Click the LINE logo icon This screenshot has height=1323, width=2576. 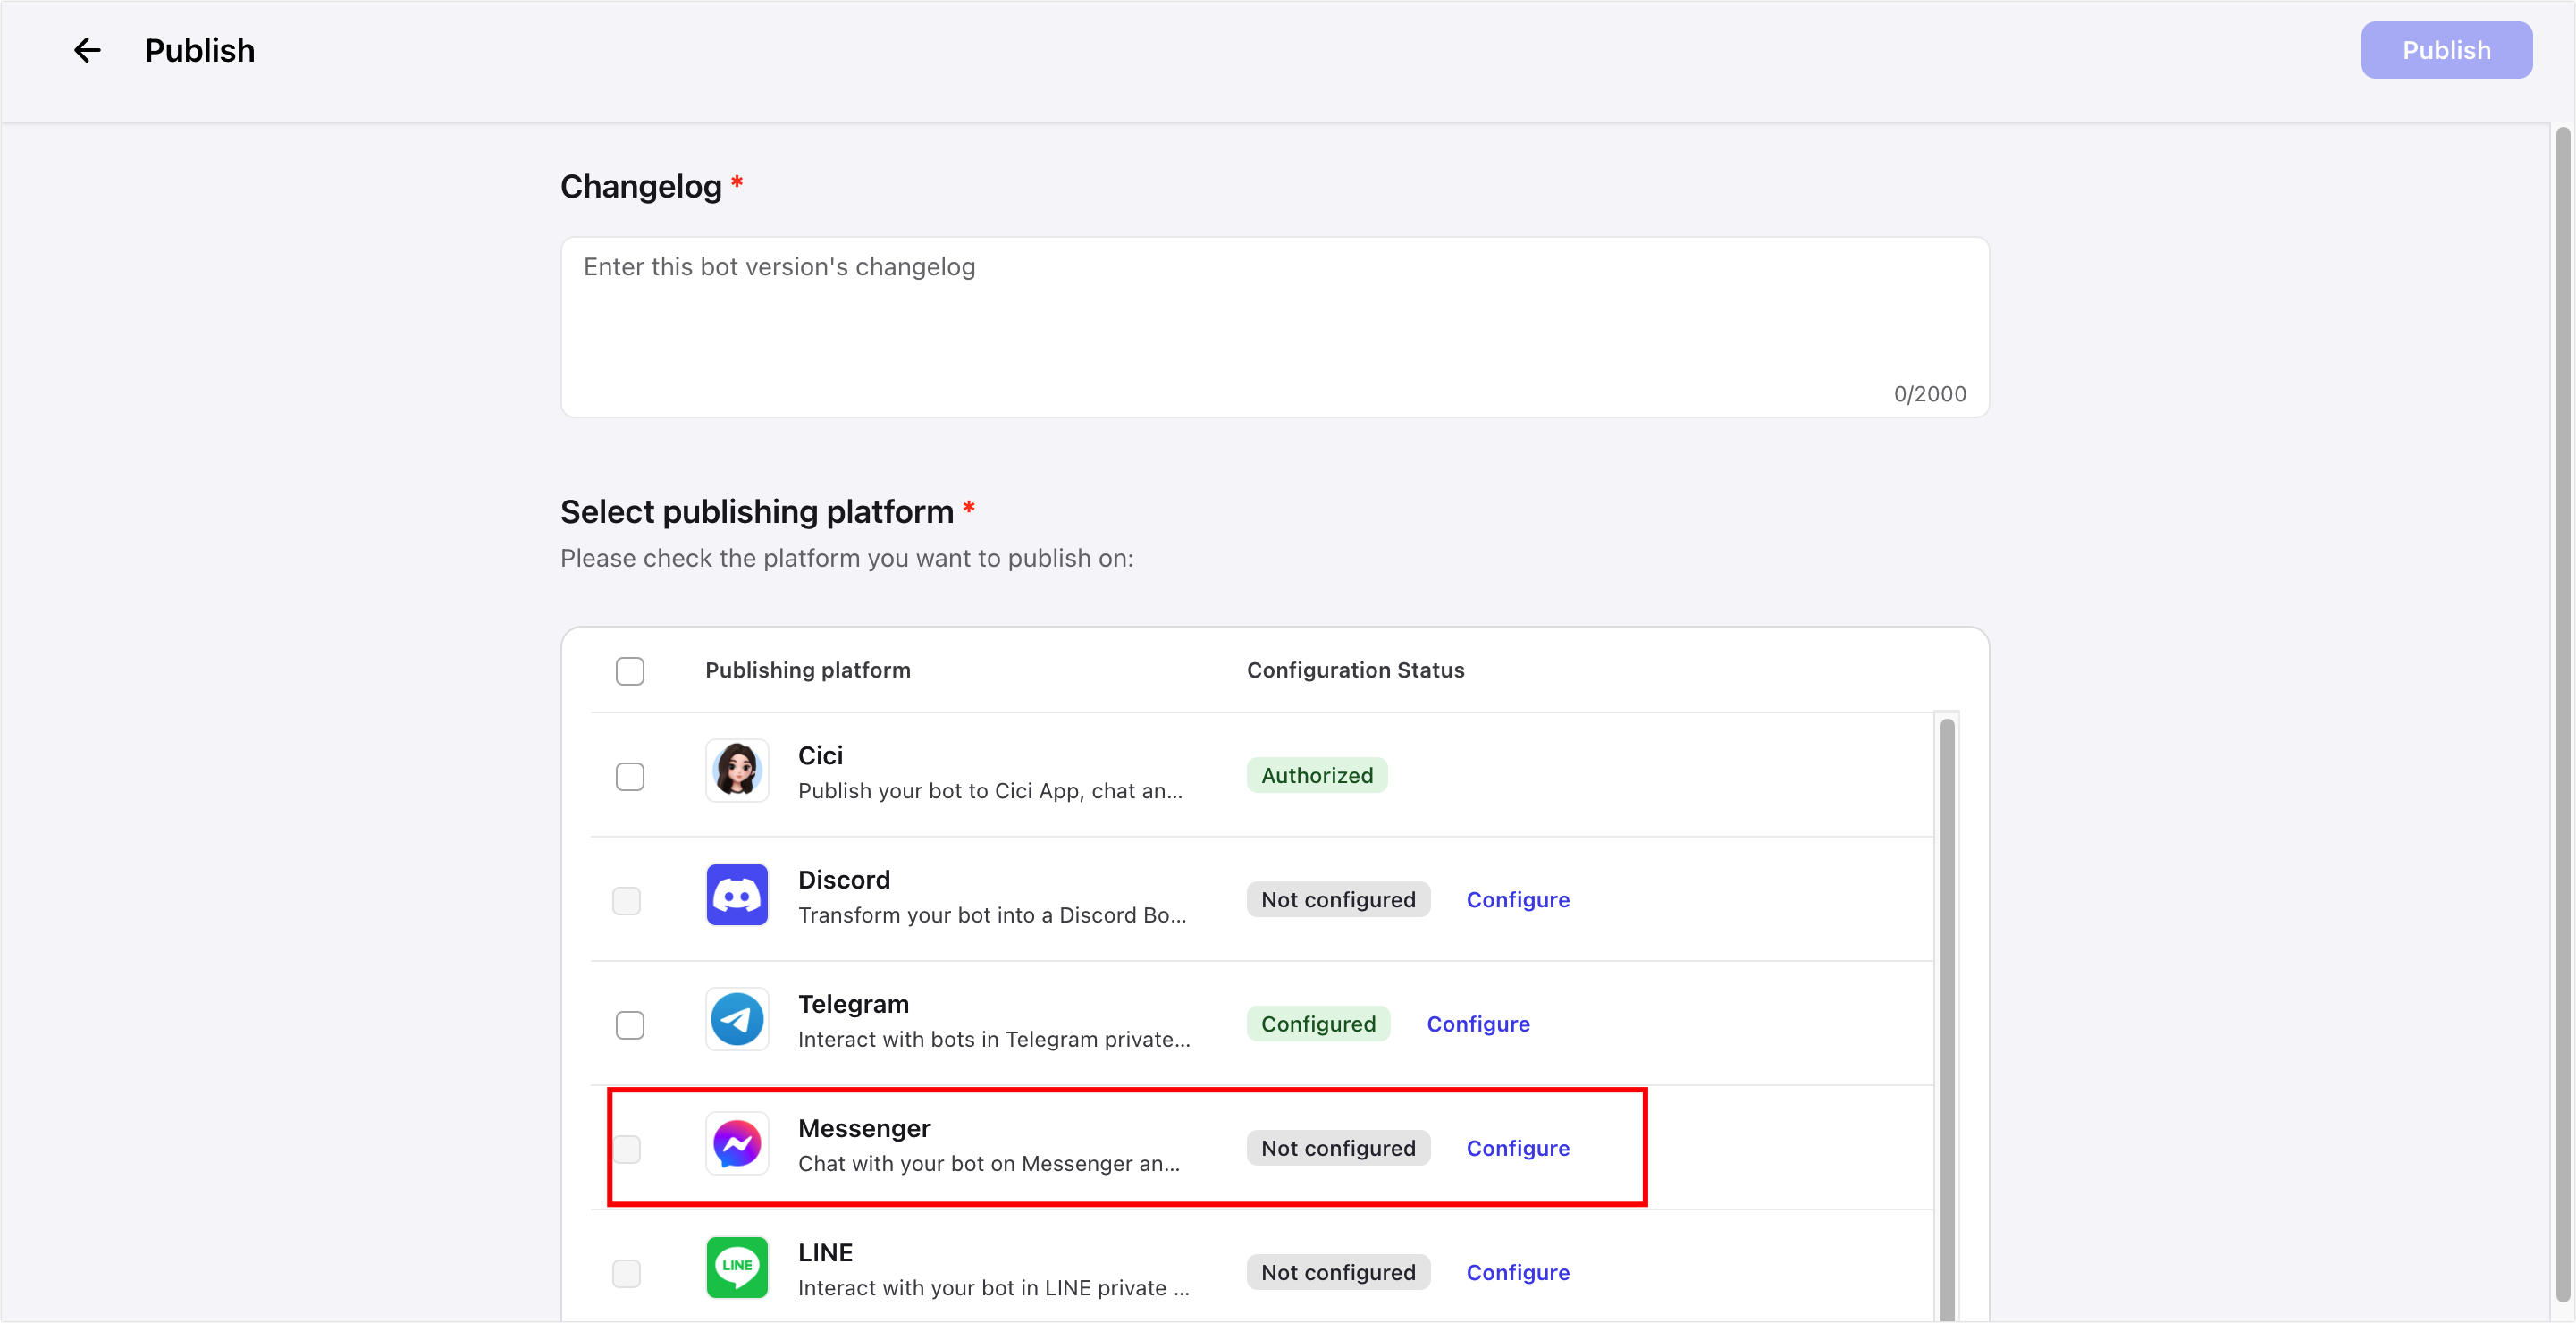[x=737, y=1267]
